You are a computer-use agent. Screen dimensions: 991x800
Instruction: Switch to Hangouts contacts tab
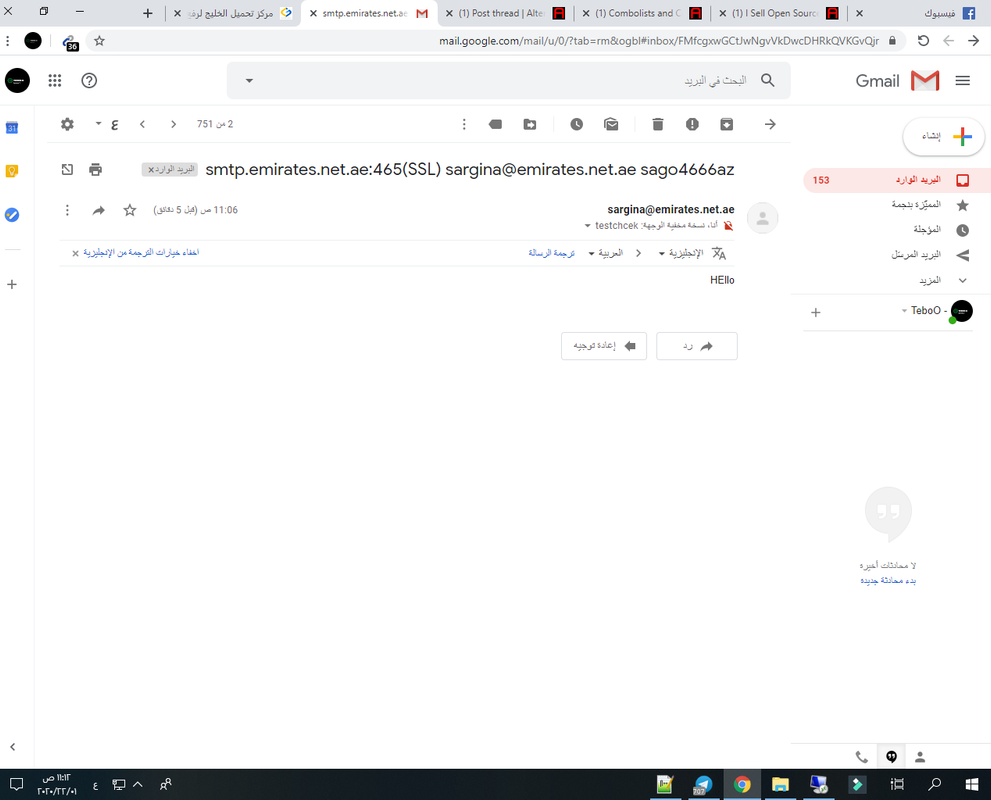pyautogui.click(x=920, y=756)
